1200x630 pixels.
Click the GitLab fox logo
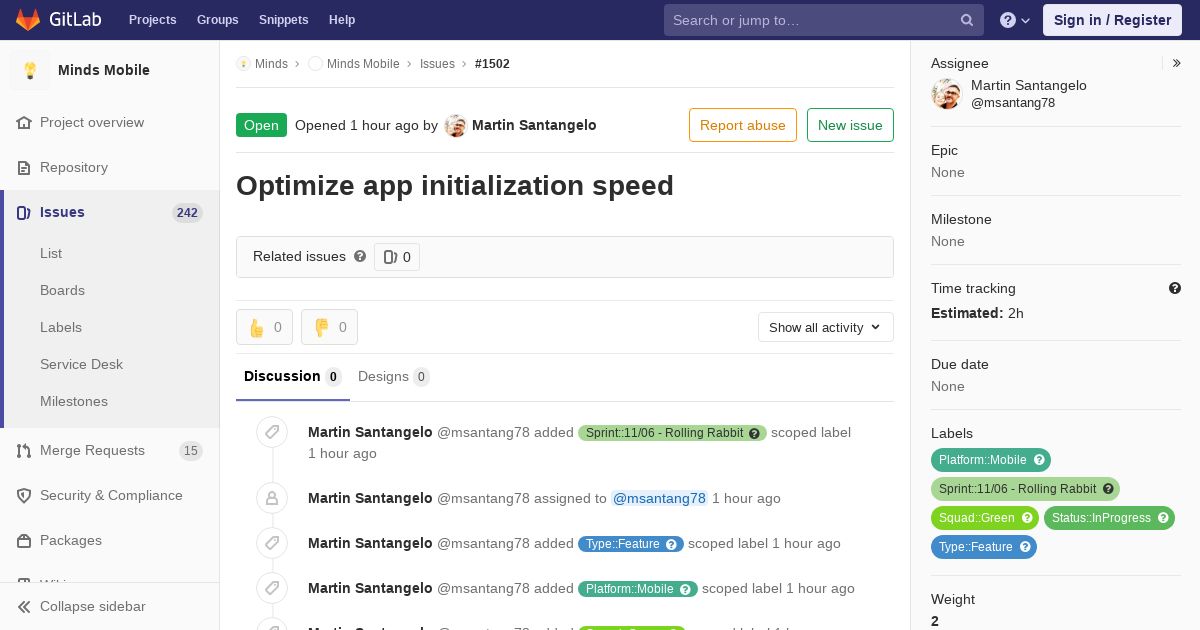click(28, 19)
